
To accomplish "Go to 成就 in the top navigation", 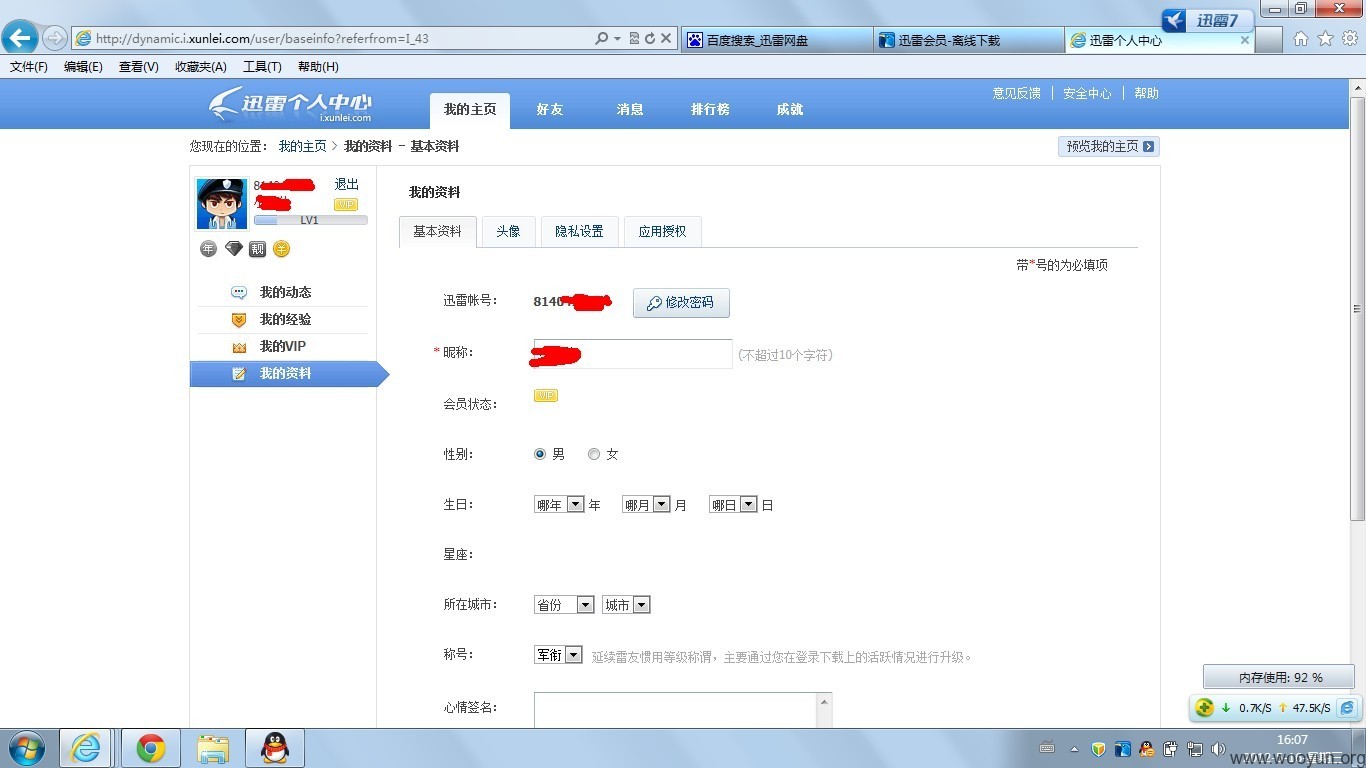I will 790,109.
